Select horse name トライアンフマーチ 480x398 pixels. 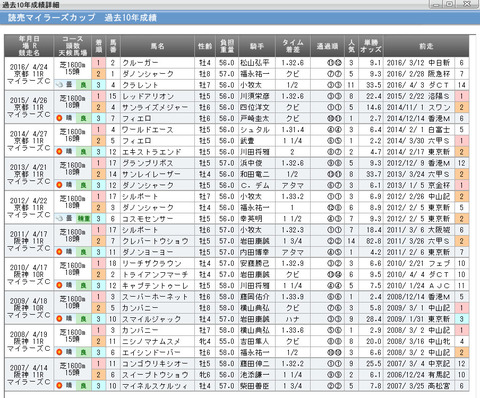155,275
